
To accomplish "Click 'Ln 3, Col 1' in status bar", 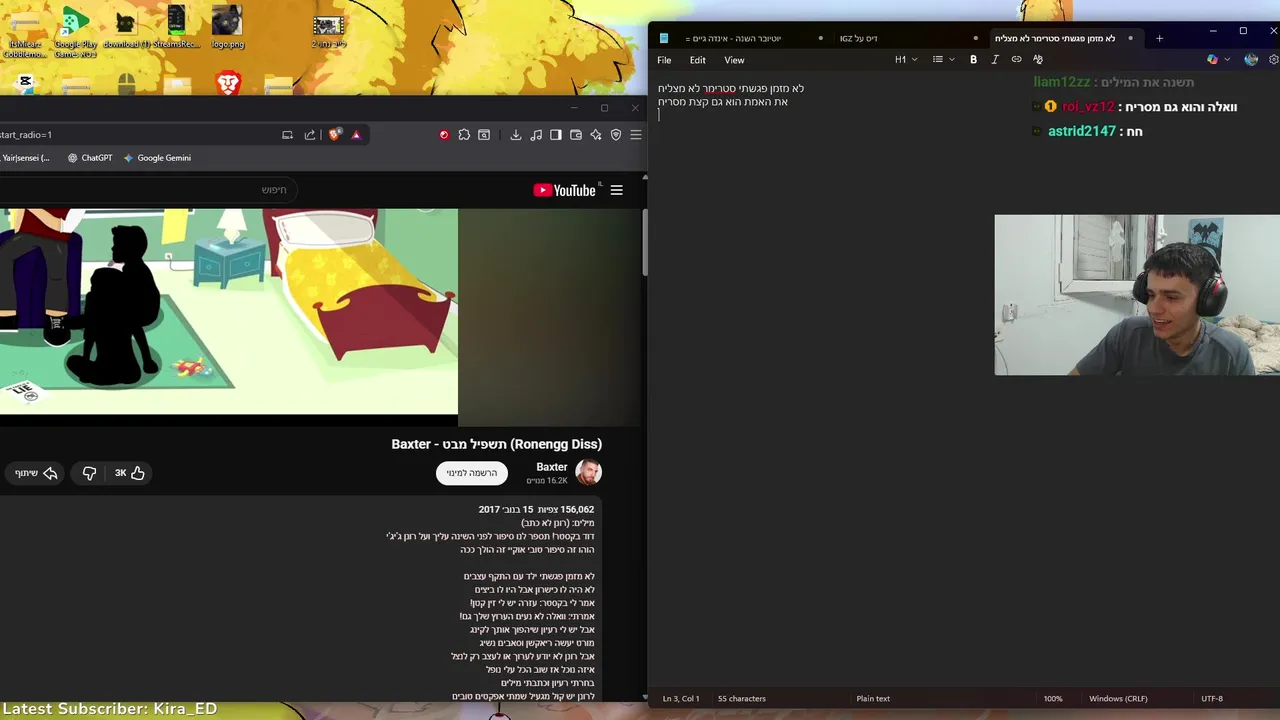I will point(681,699).
